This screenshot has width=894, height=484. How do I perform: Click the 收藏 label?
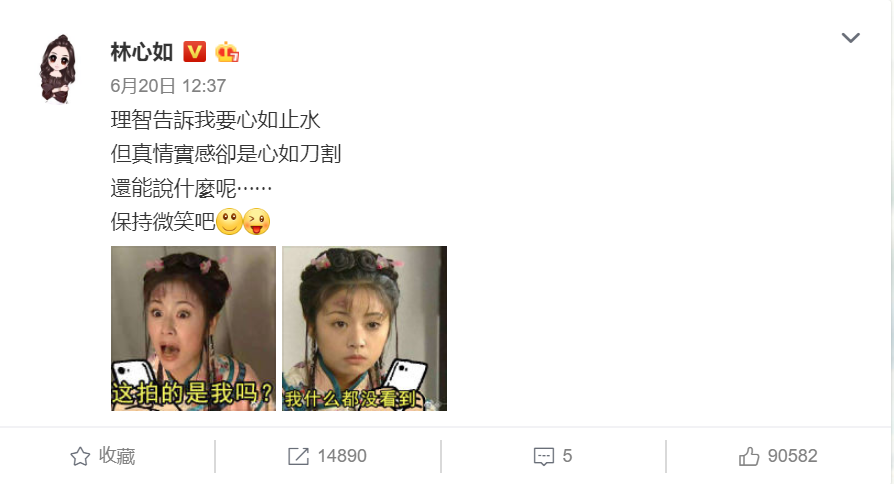click(x=117, y=456)
